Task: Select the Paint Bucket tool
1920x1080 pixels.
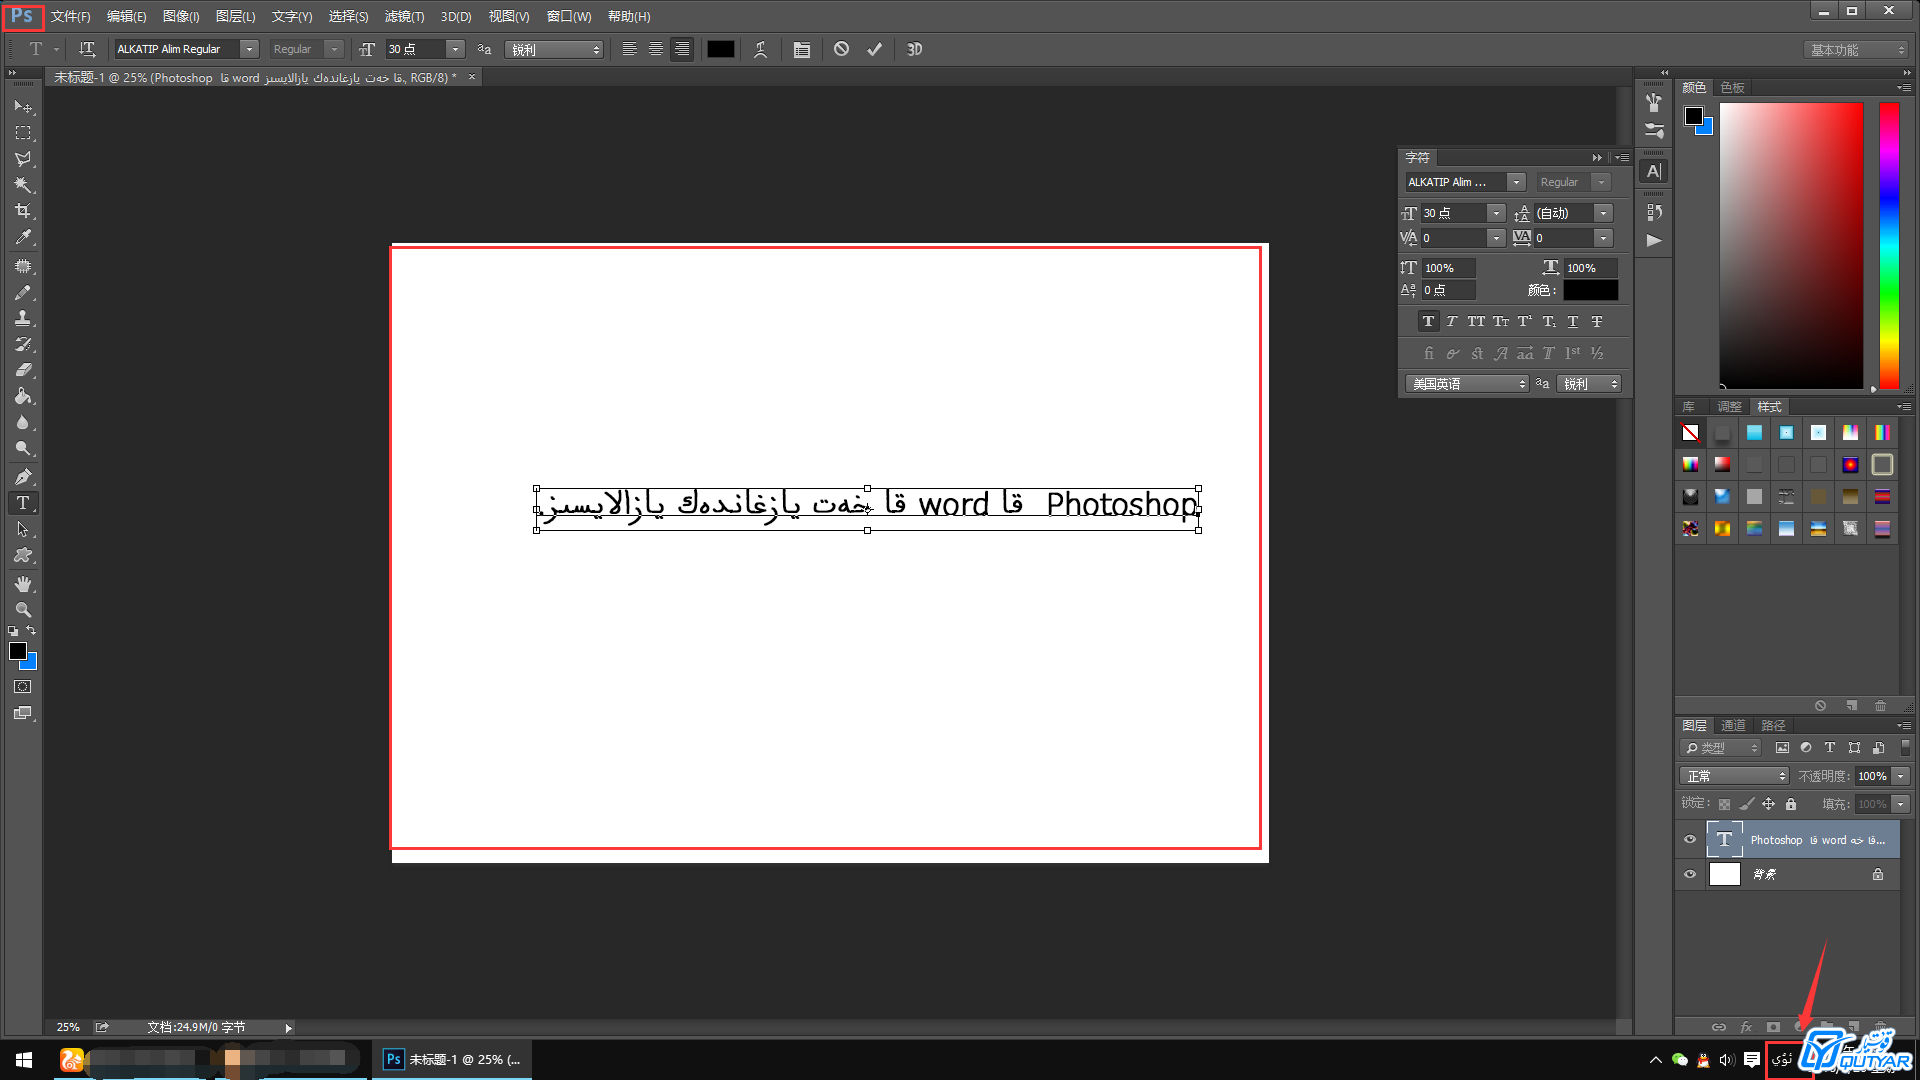Action: tap(23, 397)
